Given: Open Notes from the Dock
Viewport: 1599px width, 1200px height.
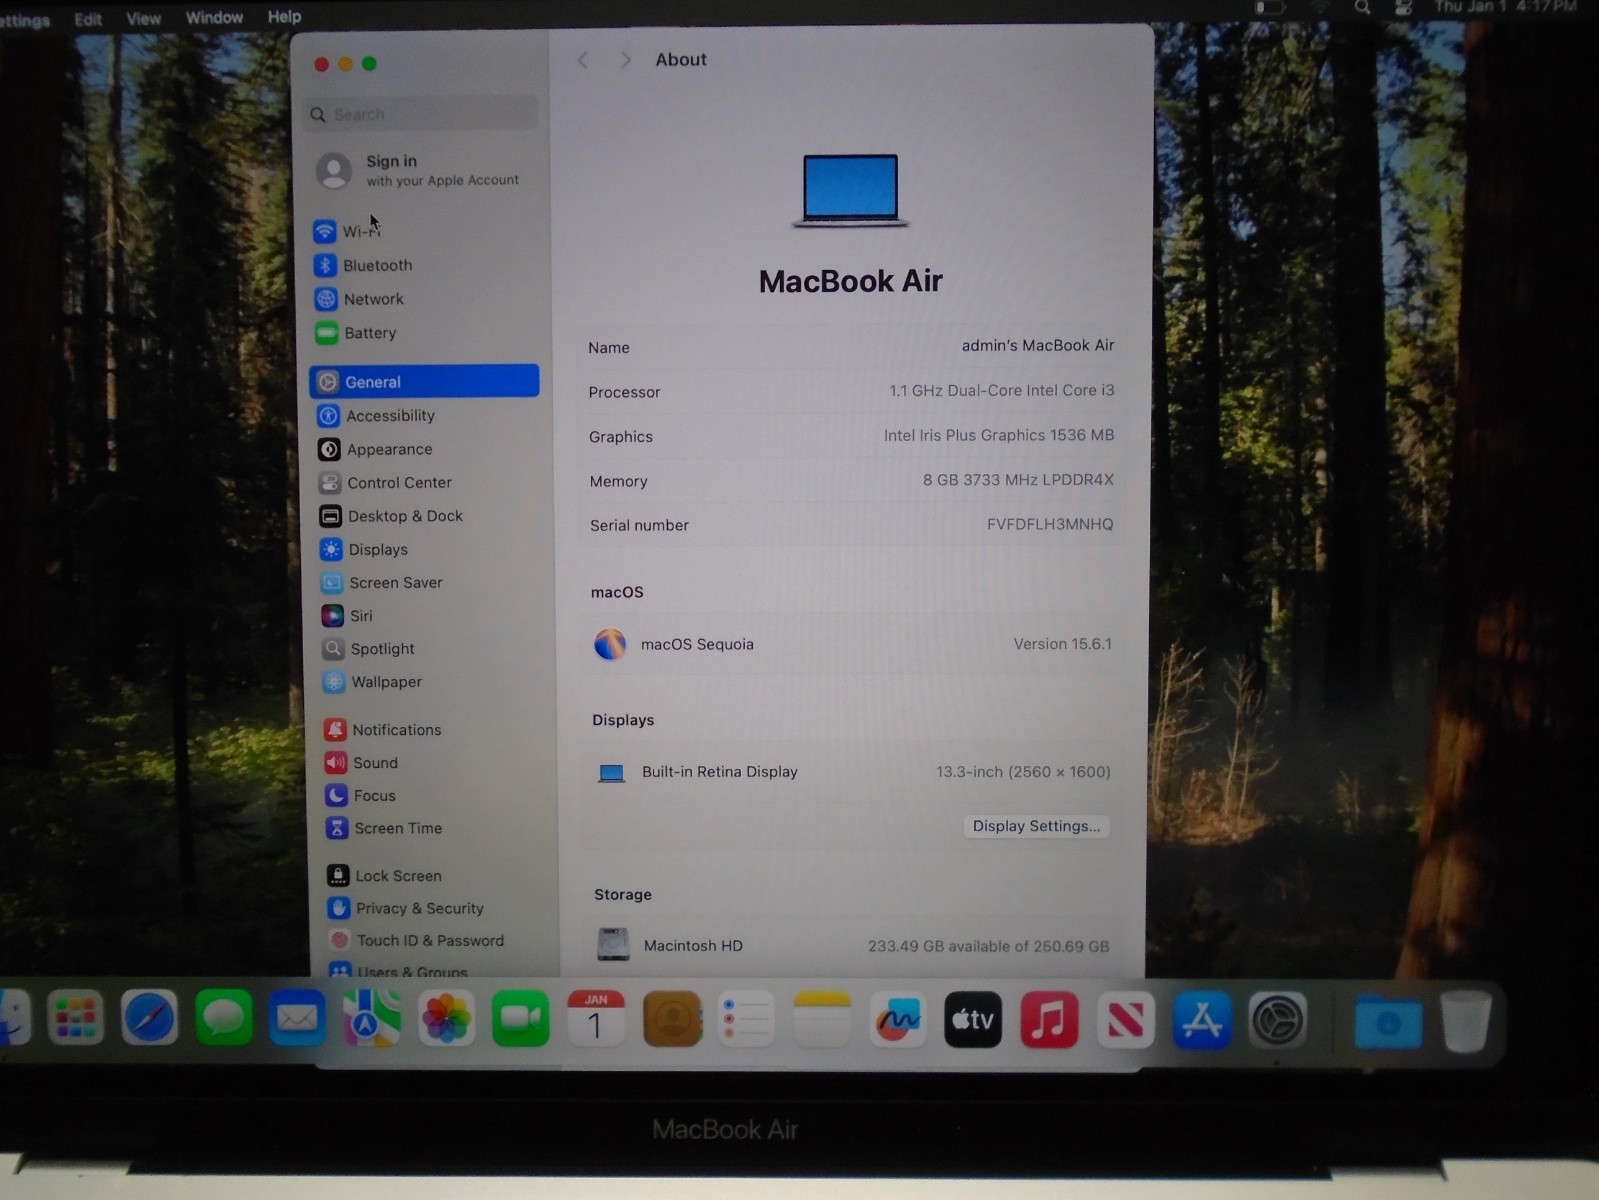Looking at the screenshot, I should click(x=822, y=1020).
